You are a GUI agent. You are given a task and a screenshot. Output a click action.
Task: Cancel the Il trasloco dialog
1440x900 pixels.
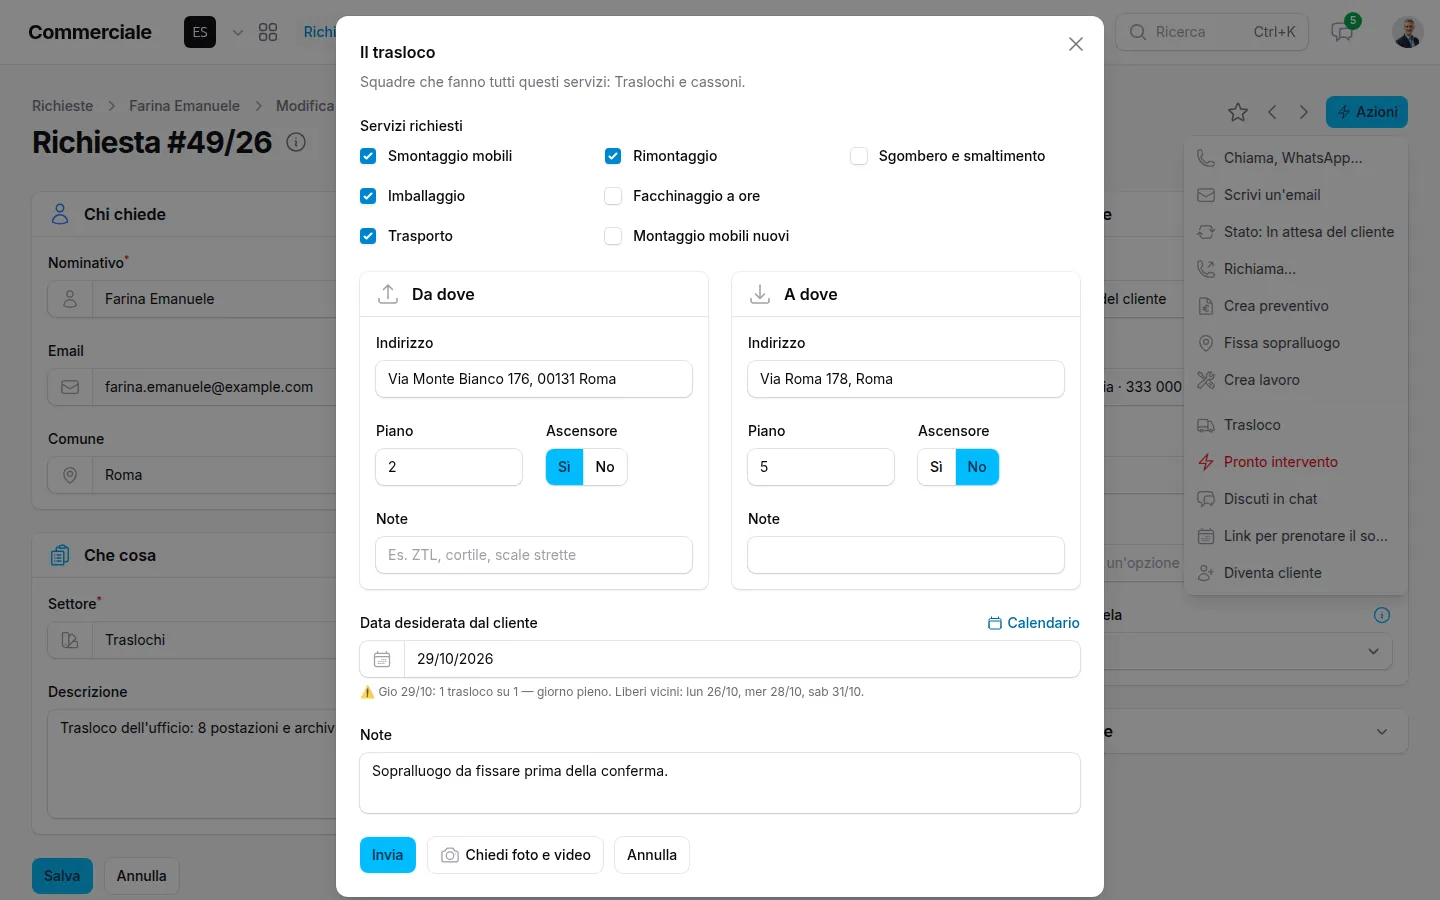point(652,855)
